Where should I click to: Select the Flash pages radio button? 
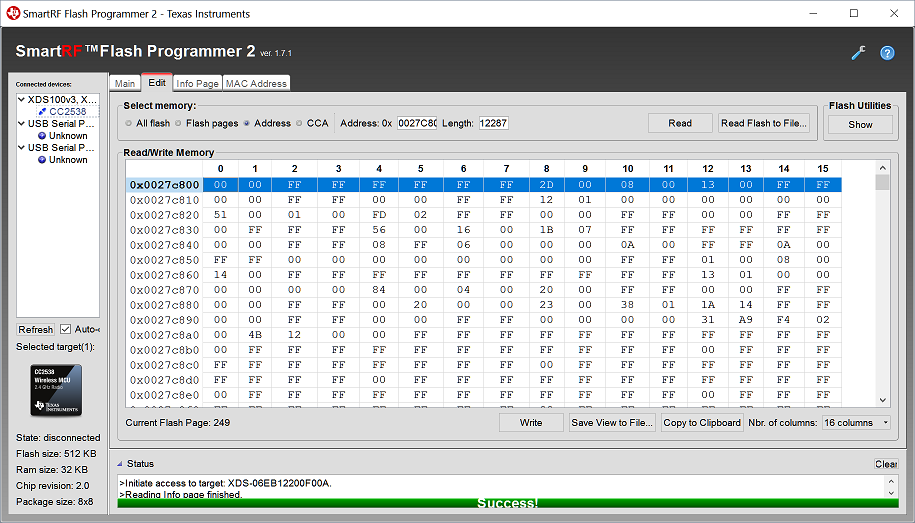click(x=178, y=123)
